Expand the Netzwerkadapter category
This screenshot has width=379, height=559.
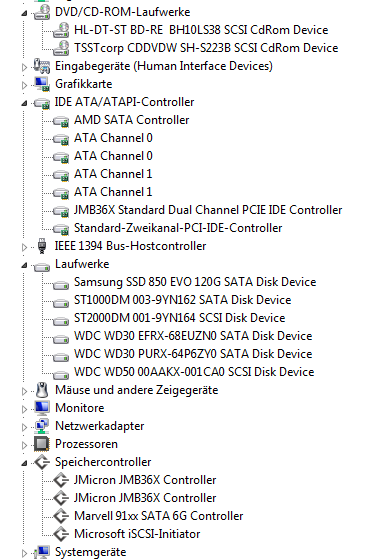24,427
